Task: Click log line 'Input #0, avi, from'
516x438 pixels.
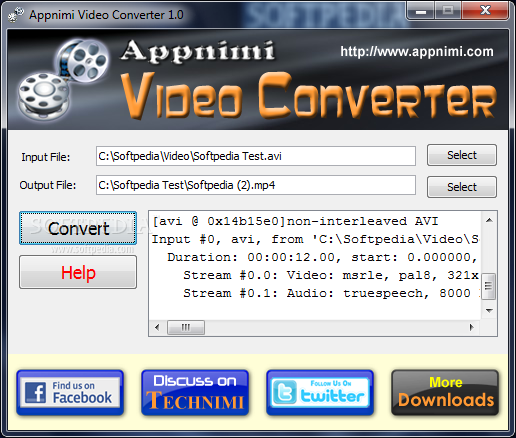Action: tap(315, 239)
